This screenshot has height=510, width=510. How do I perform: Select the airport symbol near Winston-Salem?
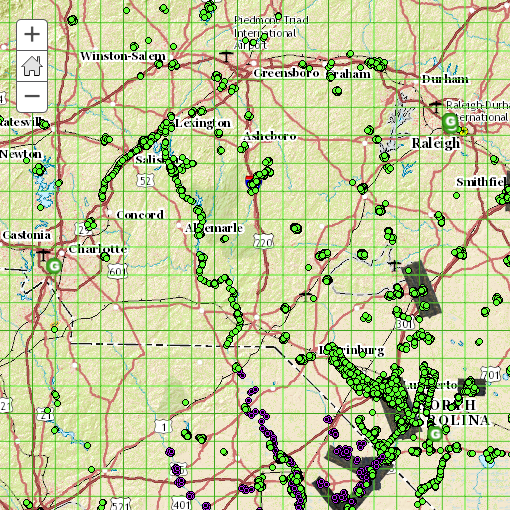tap(226, 56)
